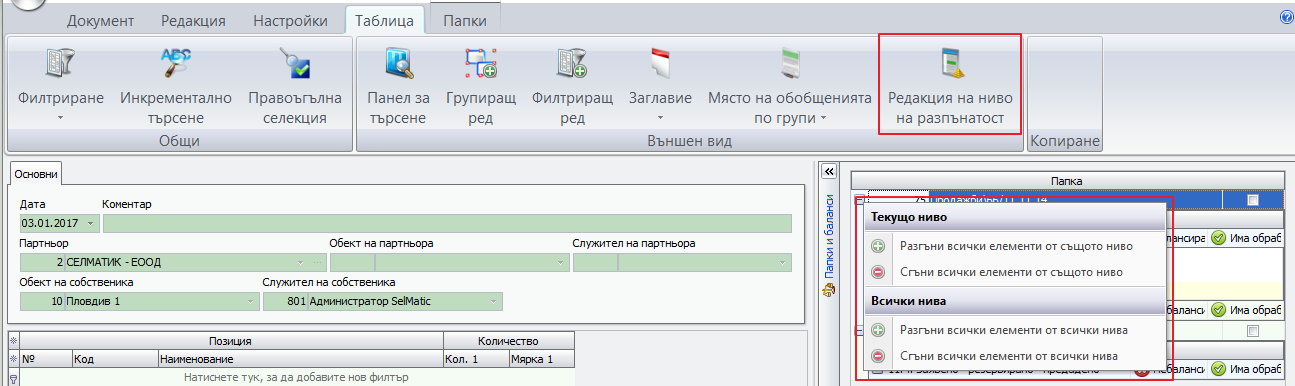This screenshot has height=386, width=1295.
Task: Open the Служител на партньора dropdown
Action: [x=781, y=263]
